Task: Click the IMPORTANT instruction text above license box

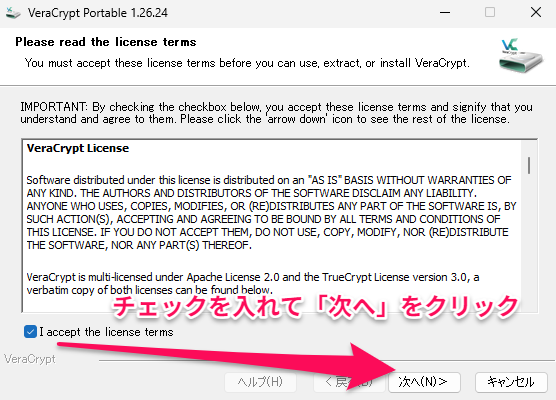Action: coord(277,113)
